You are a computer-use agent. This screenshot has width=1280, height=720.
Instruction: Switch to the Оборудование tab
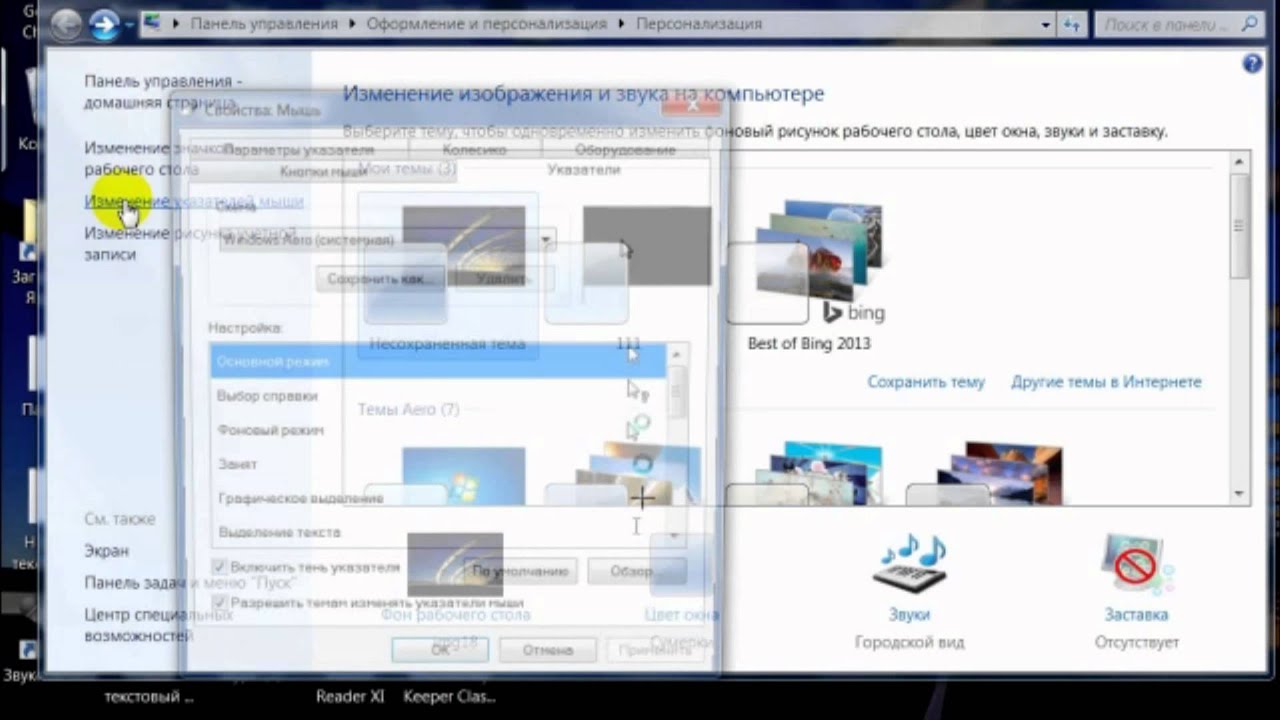pyautogui.click(x=625, y=149)
